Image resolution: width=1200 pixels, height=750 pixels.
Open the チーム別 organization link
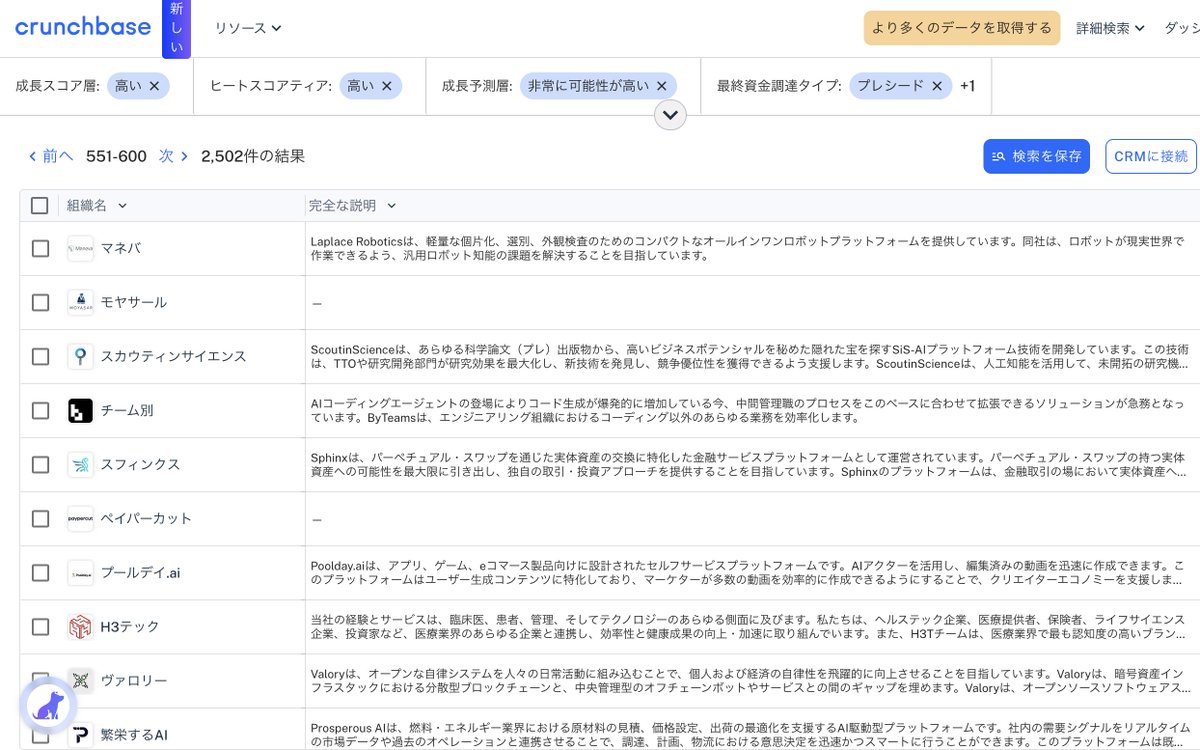click(x=127, y=410)
